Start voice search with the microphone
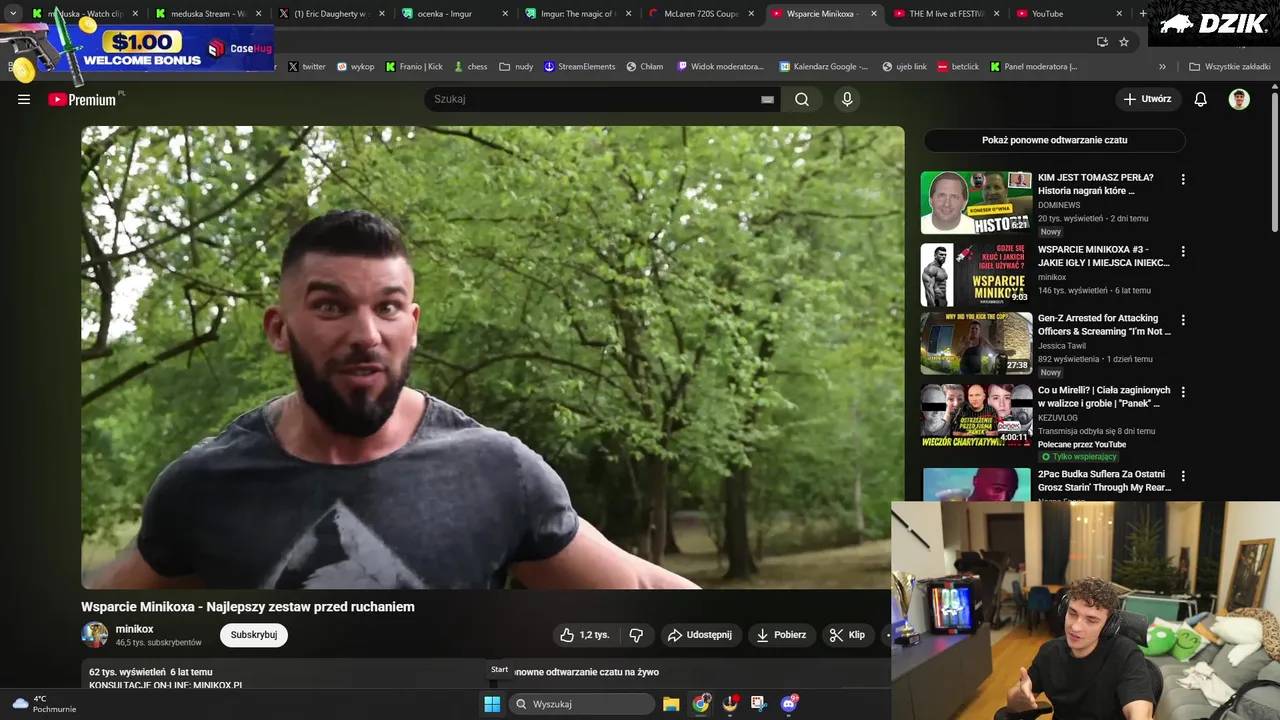 click(x=847, y=99)
